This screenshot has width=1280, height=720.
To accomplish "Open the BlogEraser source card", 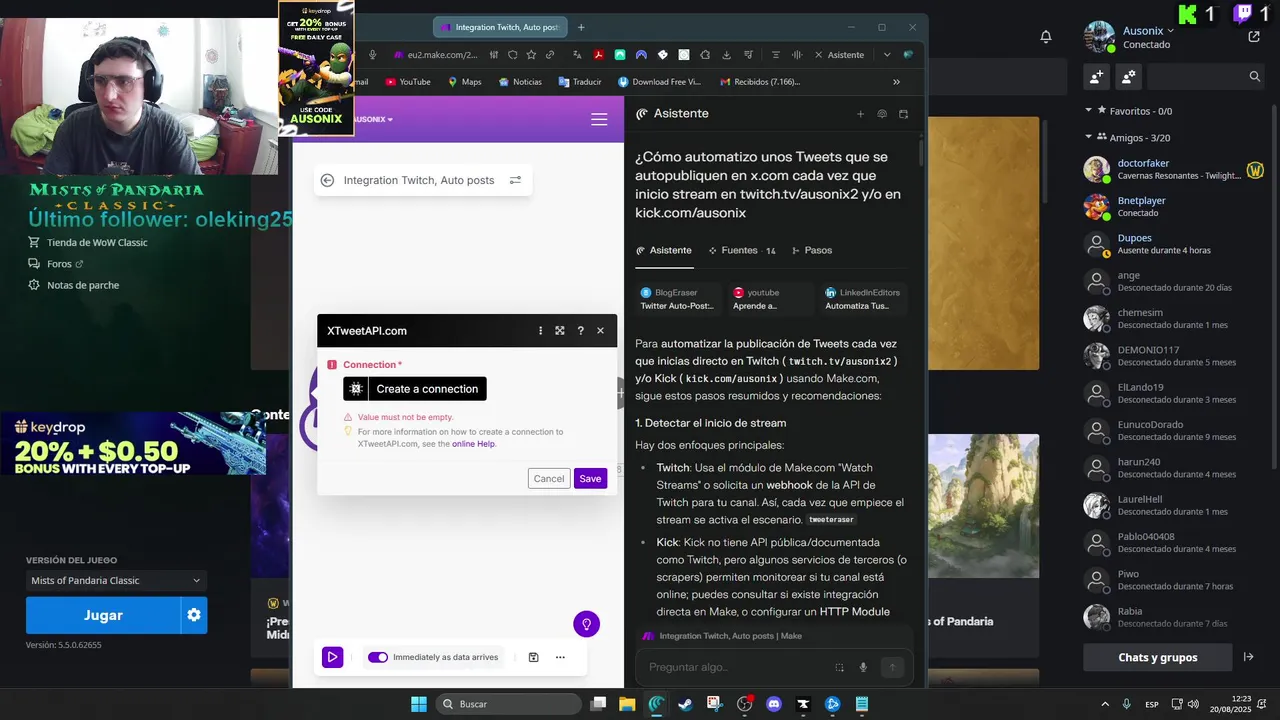I will tap(677, 299).
